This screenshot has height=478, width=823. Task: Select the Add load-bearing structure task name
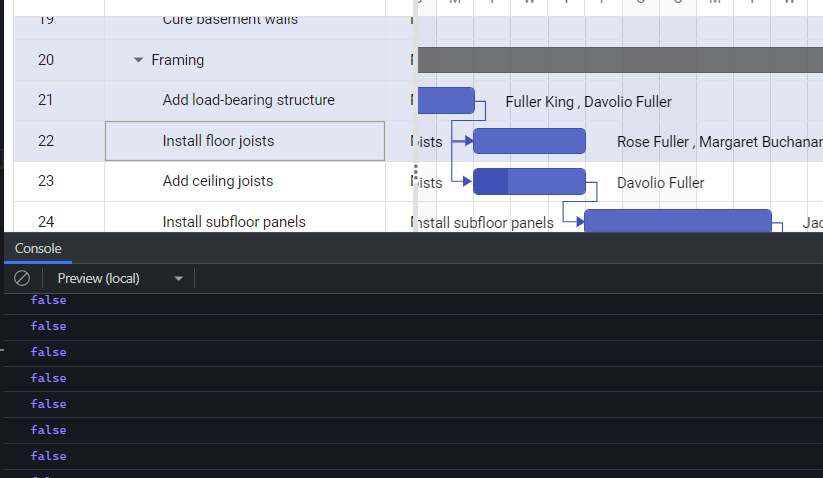click(x=248, y=100)
